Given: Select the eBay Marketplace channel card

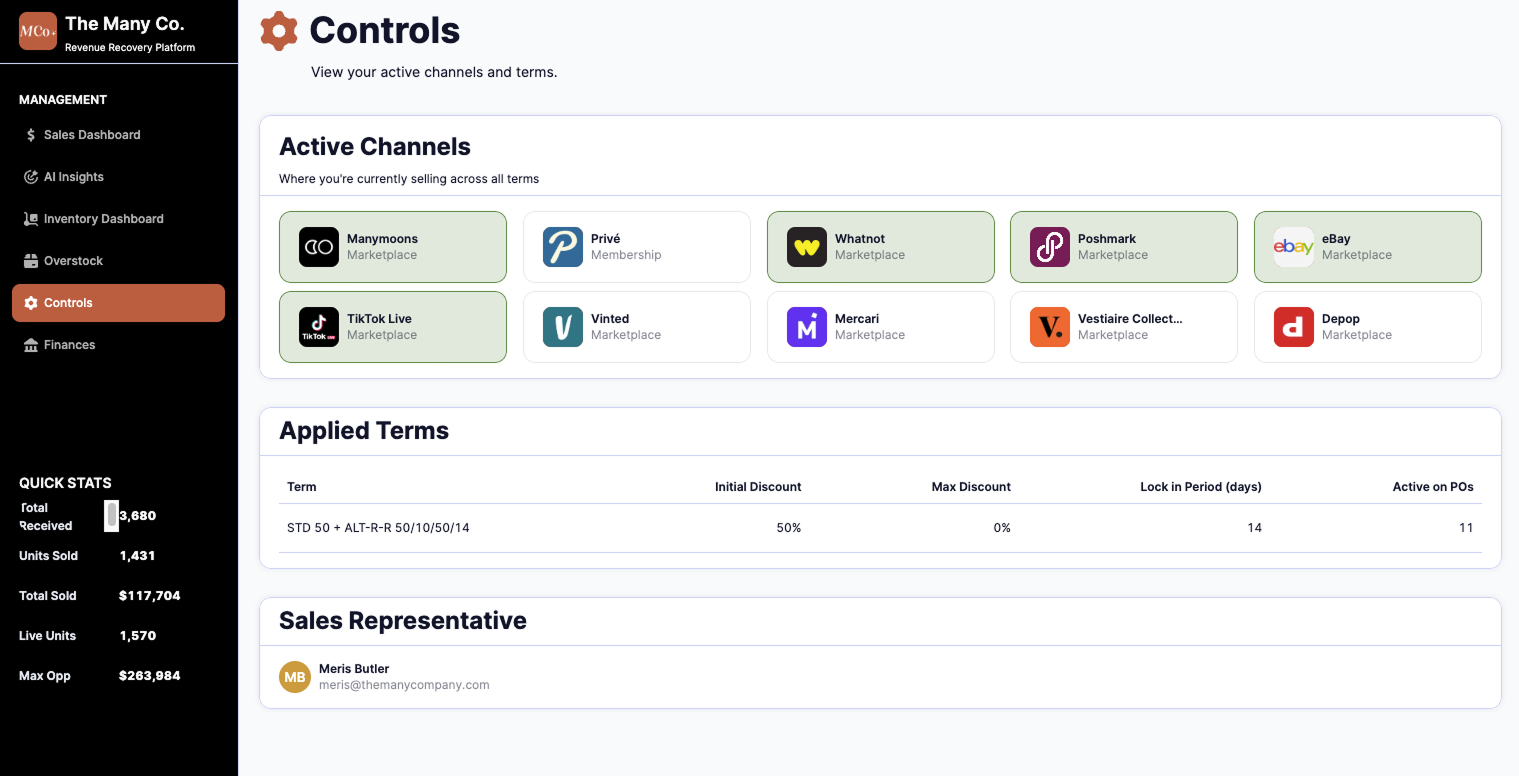Looking at the screenshot, I should point(1368,247).
